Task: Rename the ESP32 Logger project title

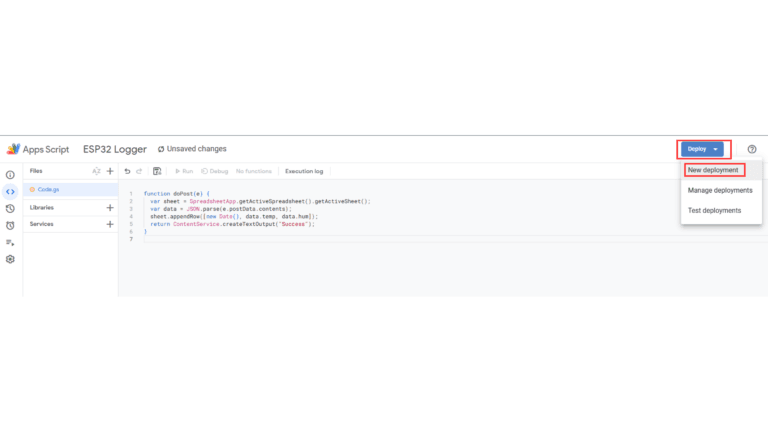Action: (x=115, y=149)
